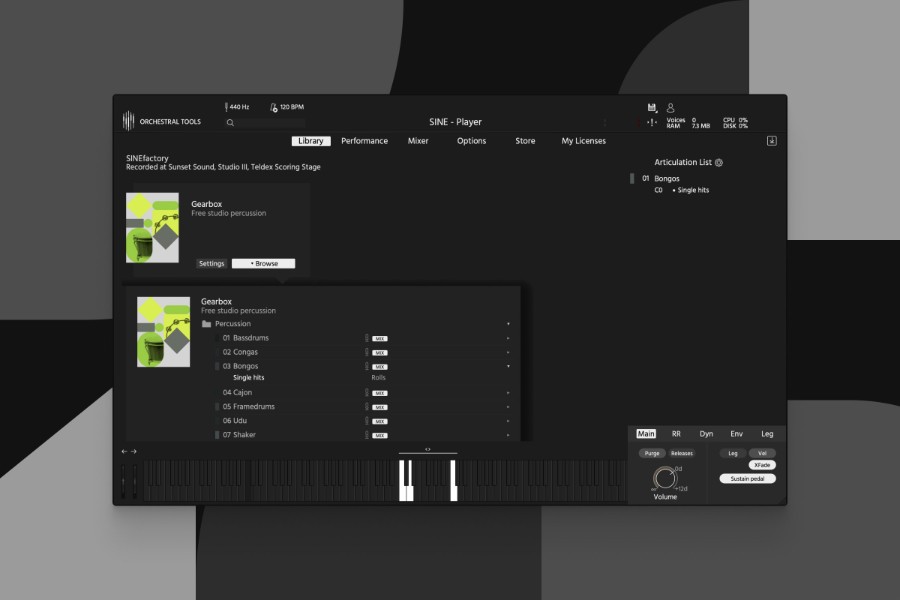Click the save preset disk icon
900x600 pixels.
coord(652,107)
